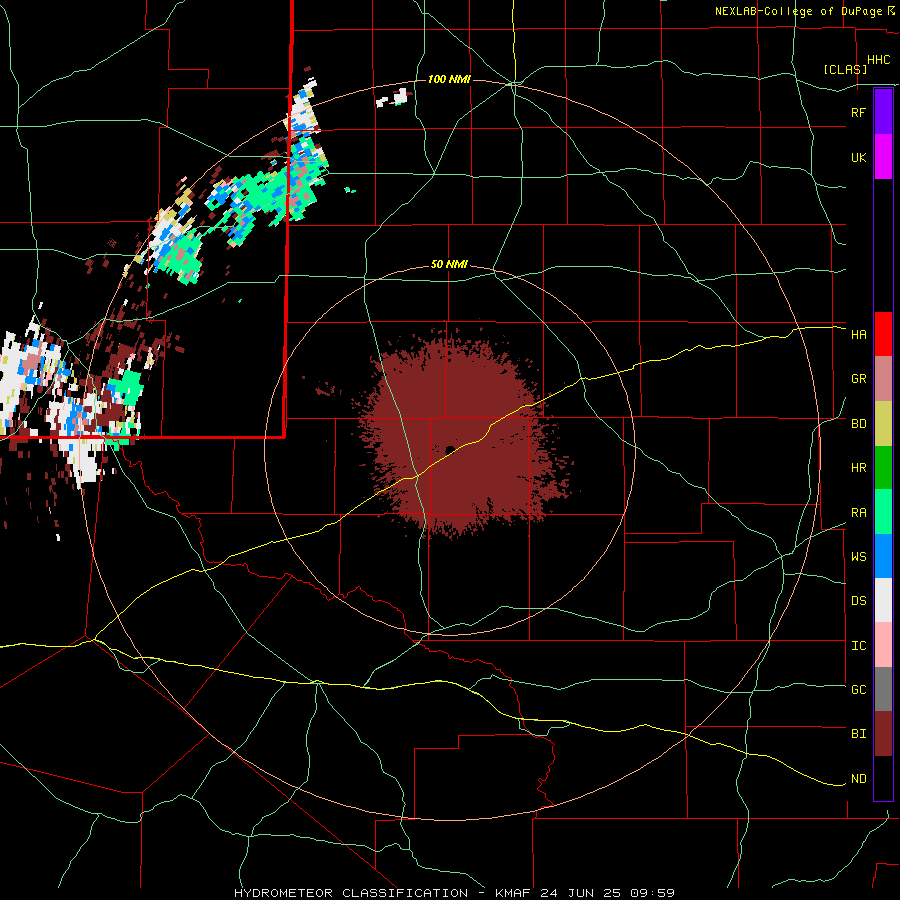Click the DS white legend swatch
Viewport: 900px width, 900px height.
(x=883, y=600)
